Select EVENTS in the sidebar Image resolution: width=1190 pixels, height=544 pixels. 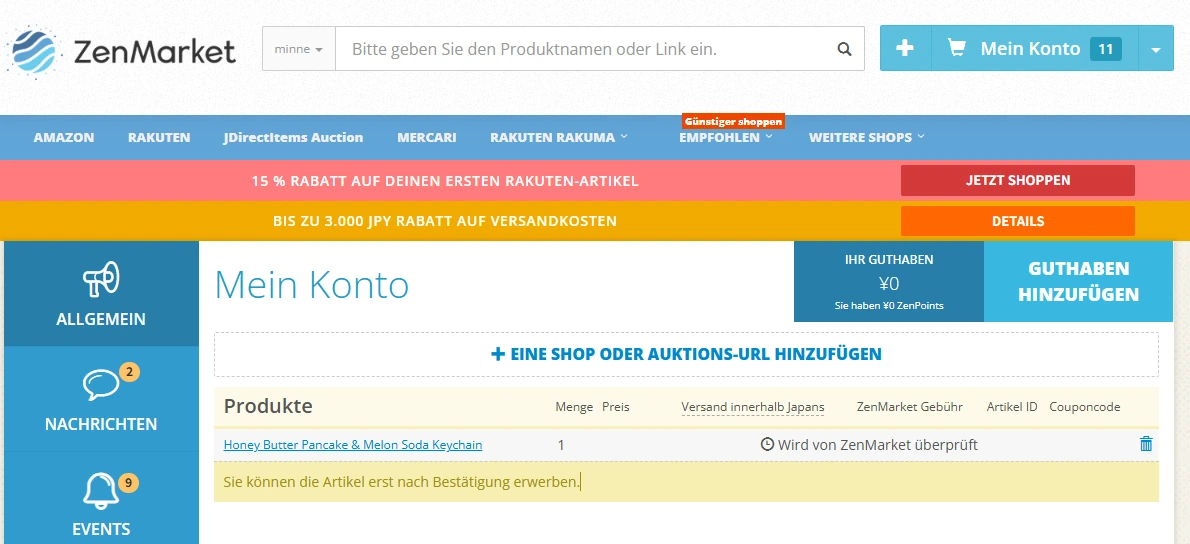(x=101, y=498)
